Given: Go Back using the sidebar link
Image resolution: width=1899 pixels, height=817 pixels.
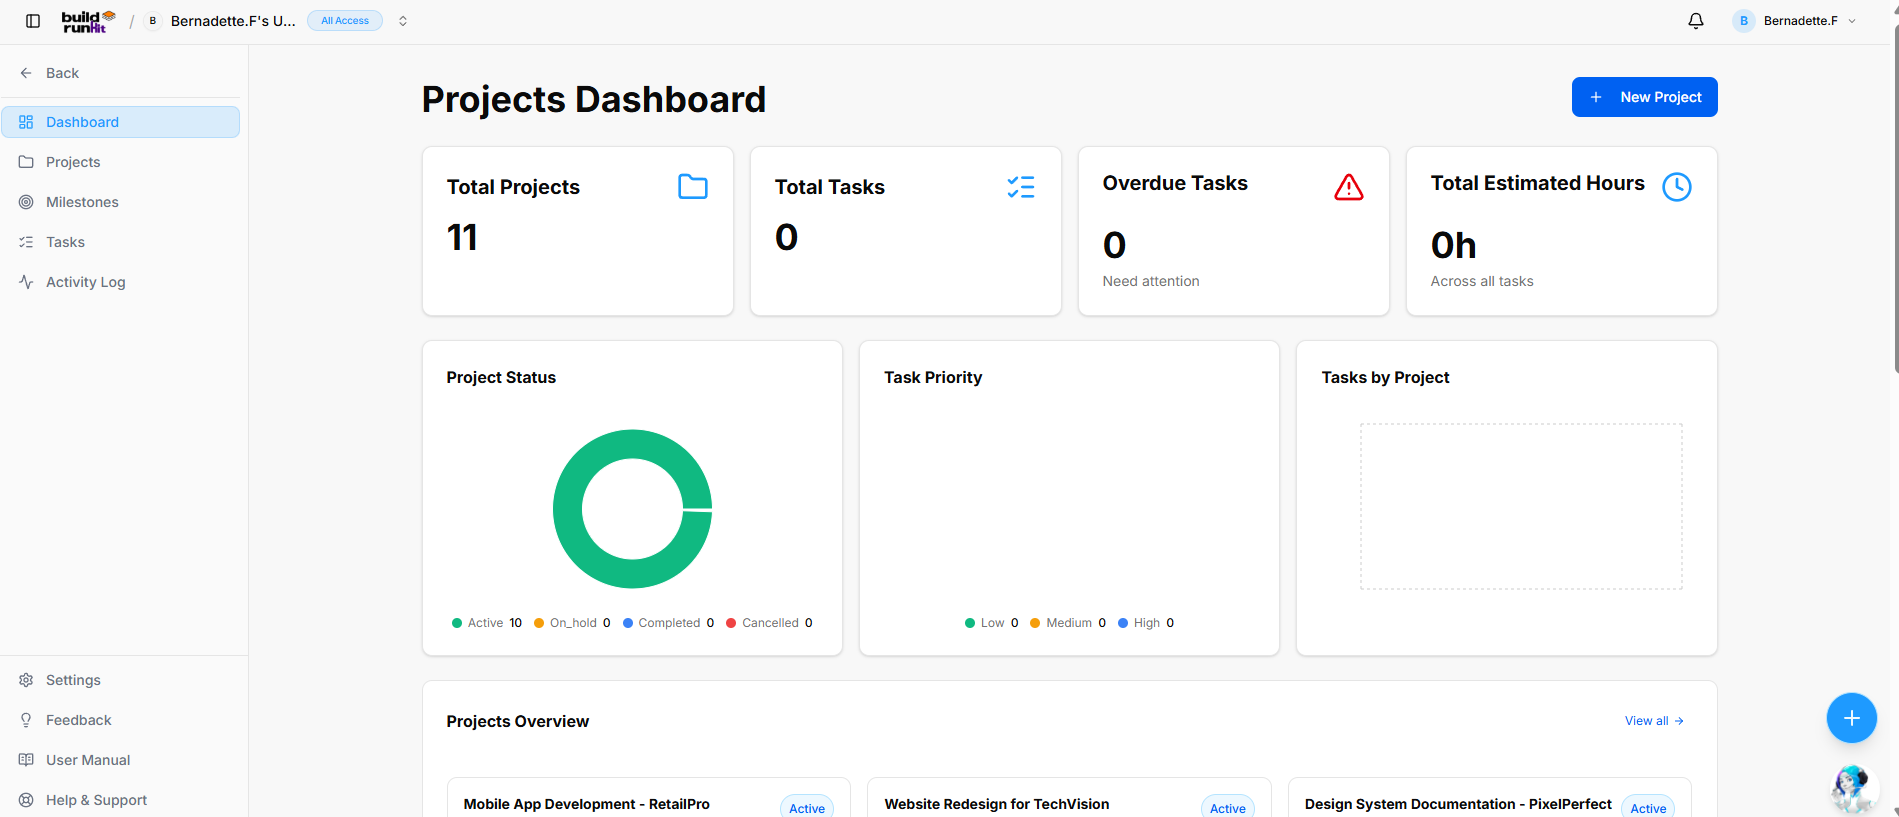Looking at the screenshot, I should tap(50, 73).
